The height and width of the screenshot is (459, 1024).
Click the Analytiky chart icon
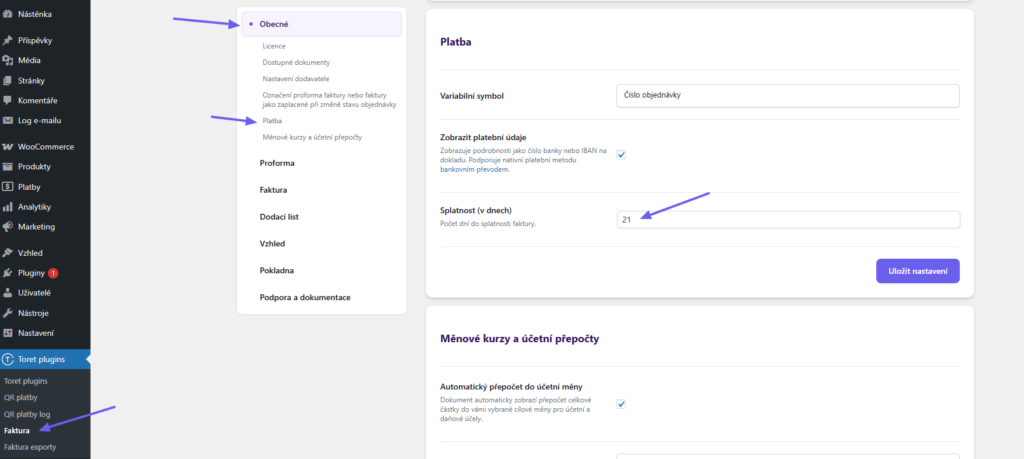(x=8, y=207)
